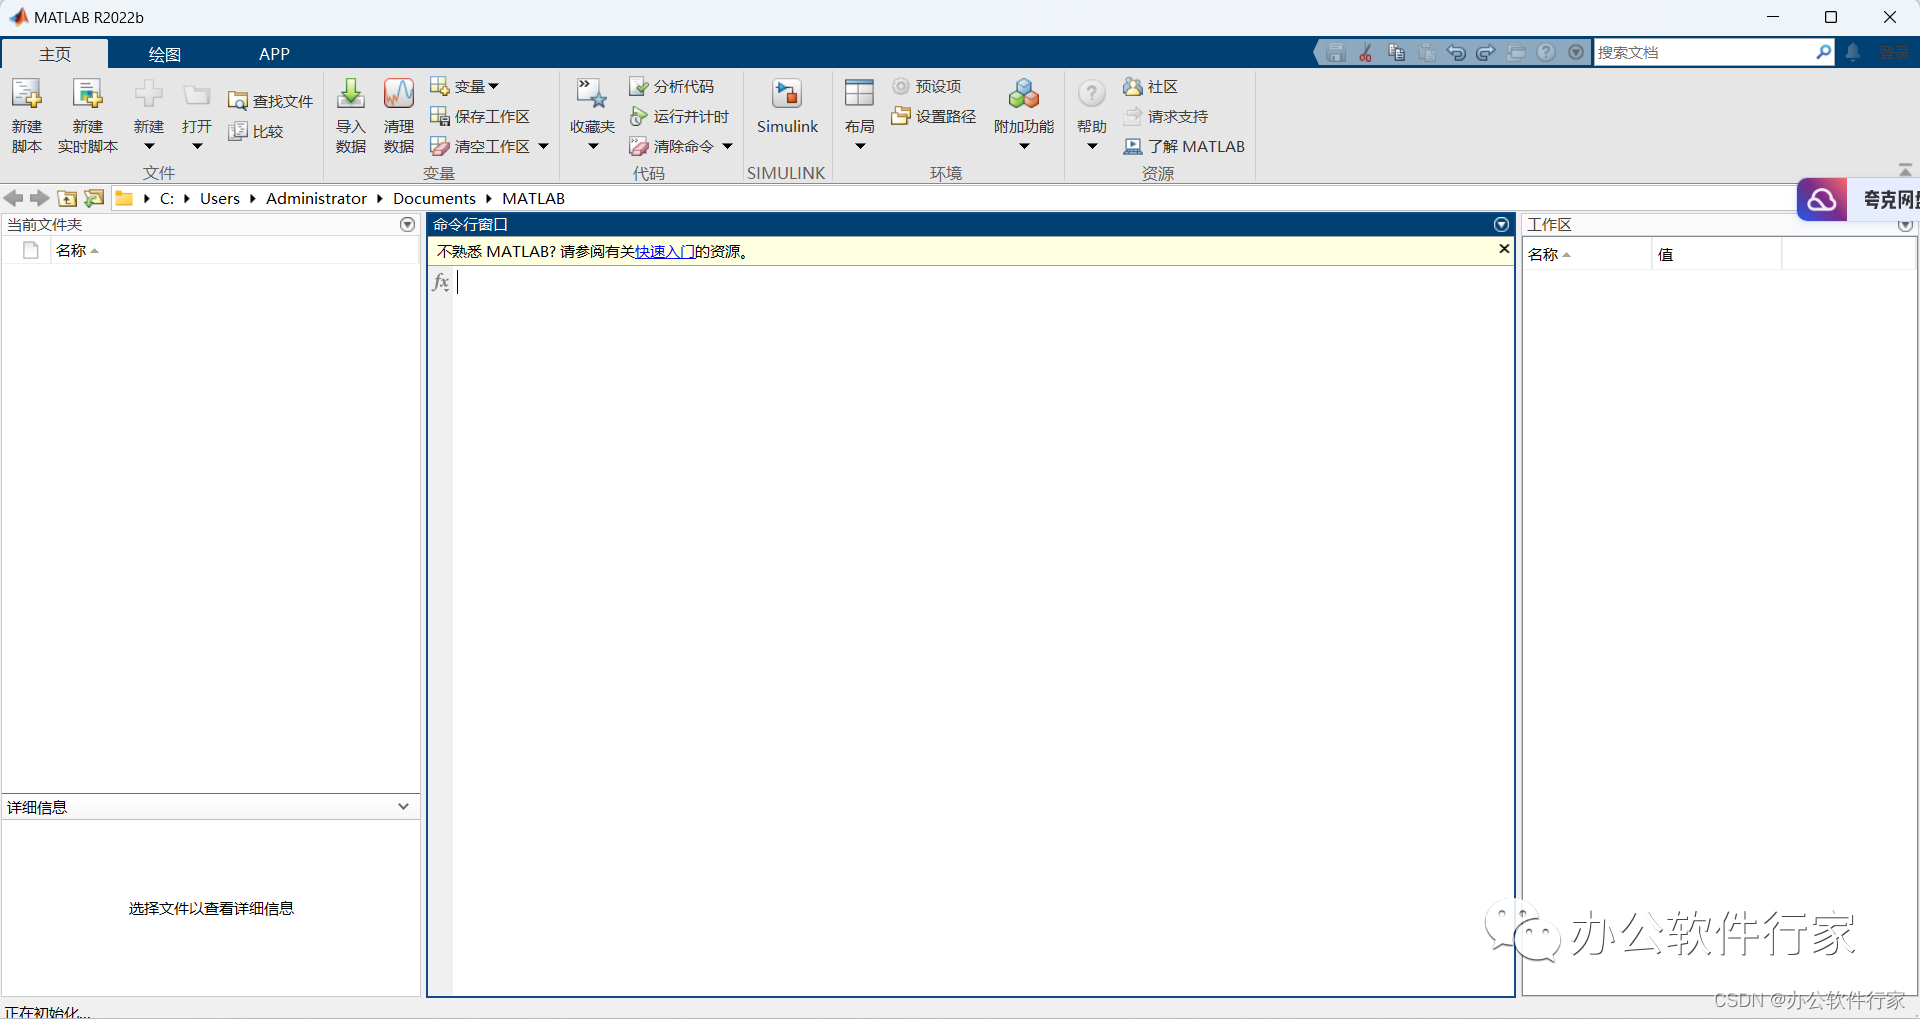This screenshot has width=1920, height=1019.
Task: Click 运行并计时 (Run and Time)
Action: [x=680, y=116]
